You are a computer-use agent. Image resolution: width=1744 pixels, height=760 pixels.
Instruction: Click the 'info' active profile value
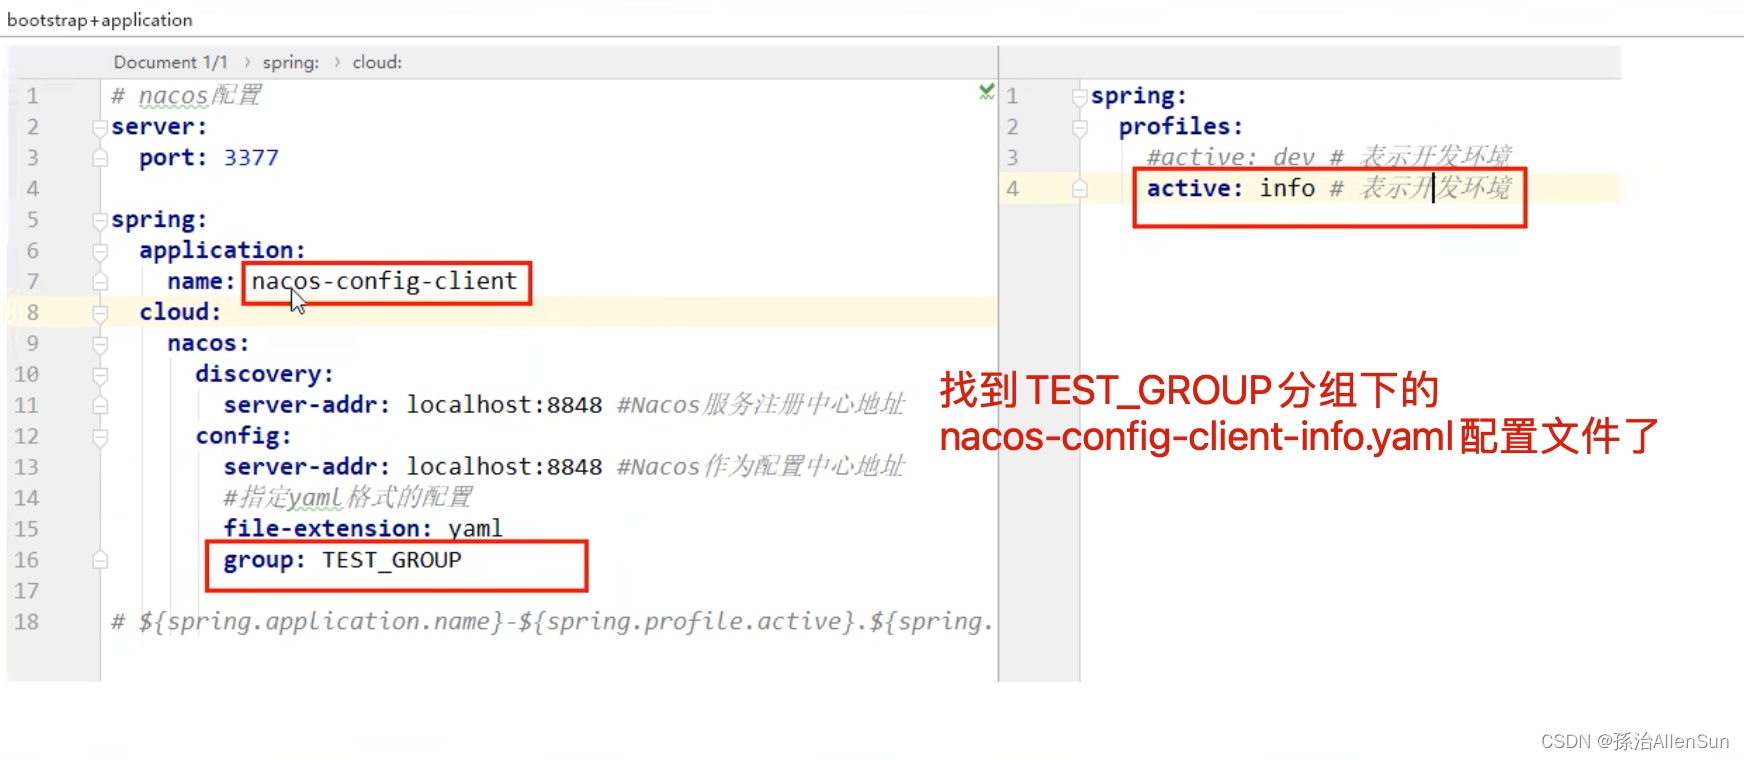click(x=1287, y=188)
